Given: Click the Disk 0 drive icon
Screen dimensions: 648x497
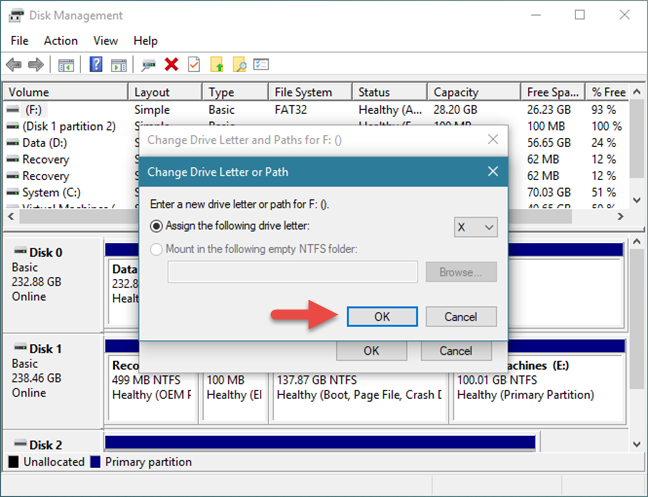Looking at the screenshot, I should click(x=20, y=251).
